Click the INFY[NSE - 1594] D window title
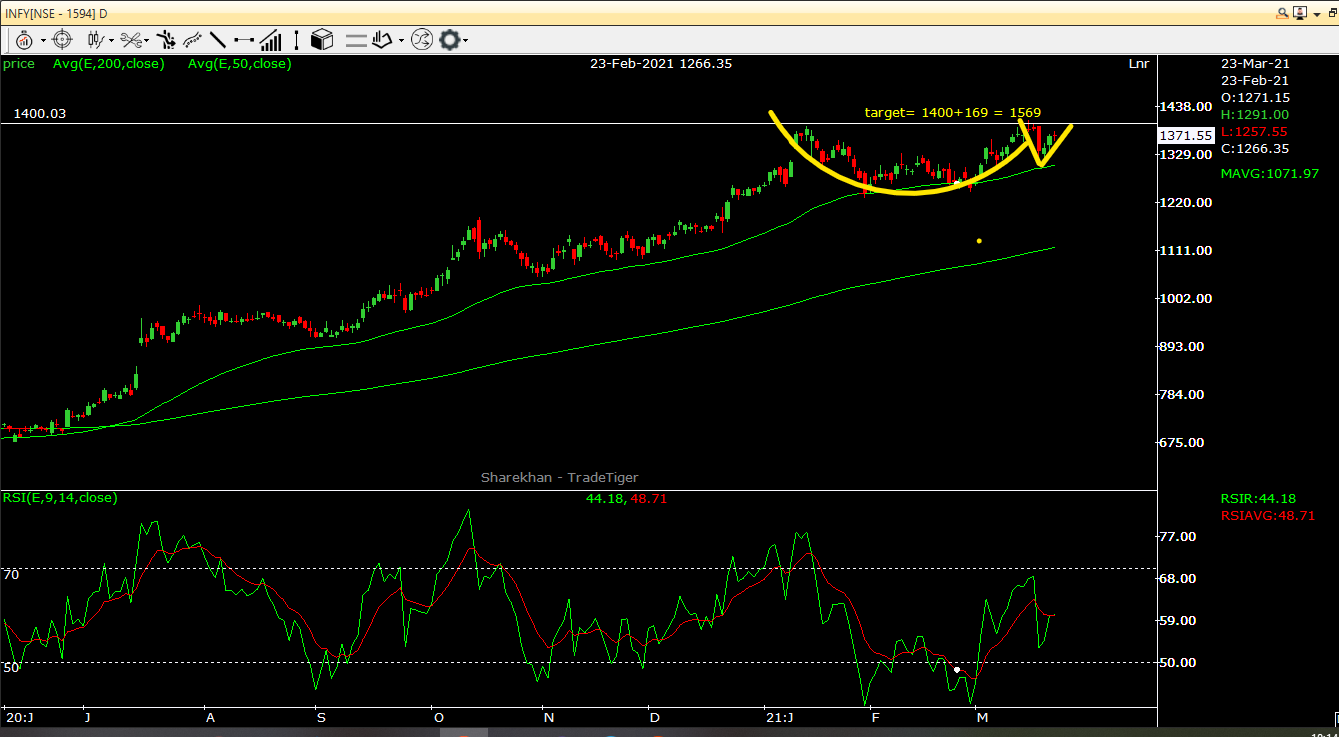This screenshot has height=737, width=1339. pyautogui.click(x=56, y=13)
